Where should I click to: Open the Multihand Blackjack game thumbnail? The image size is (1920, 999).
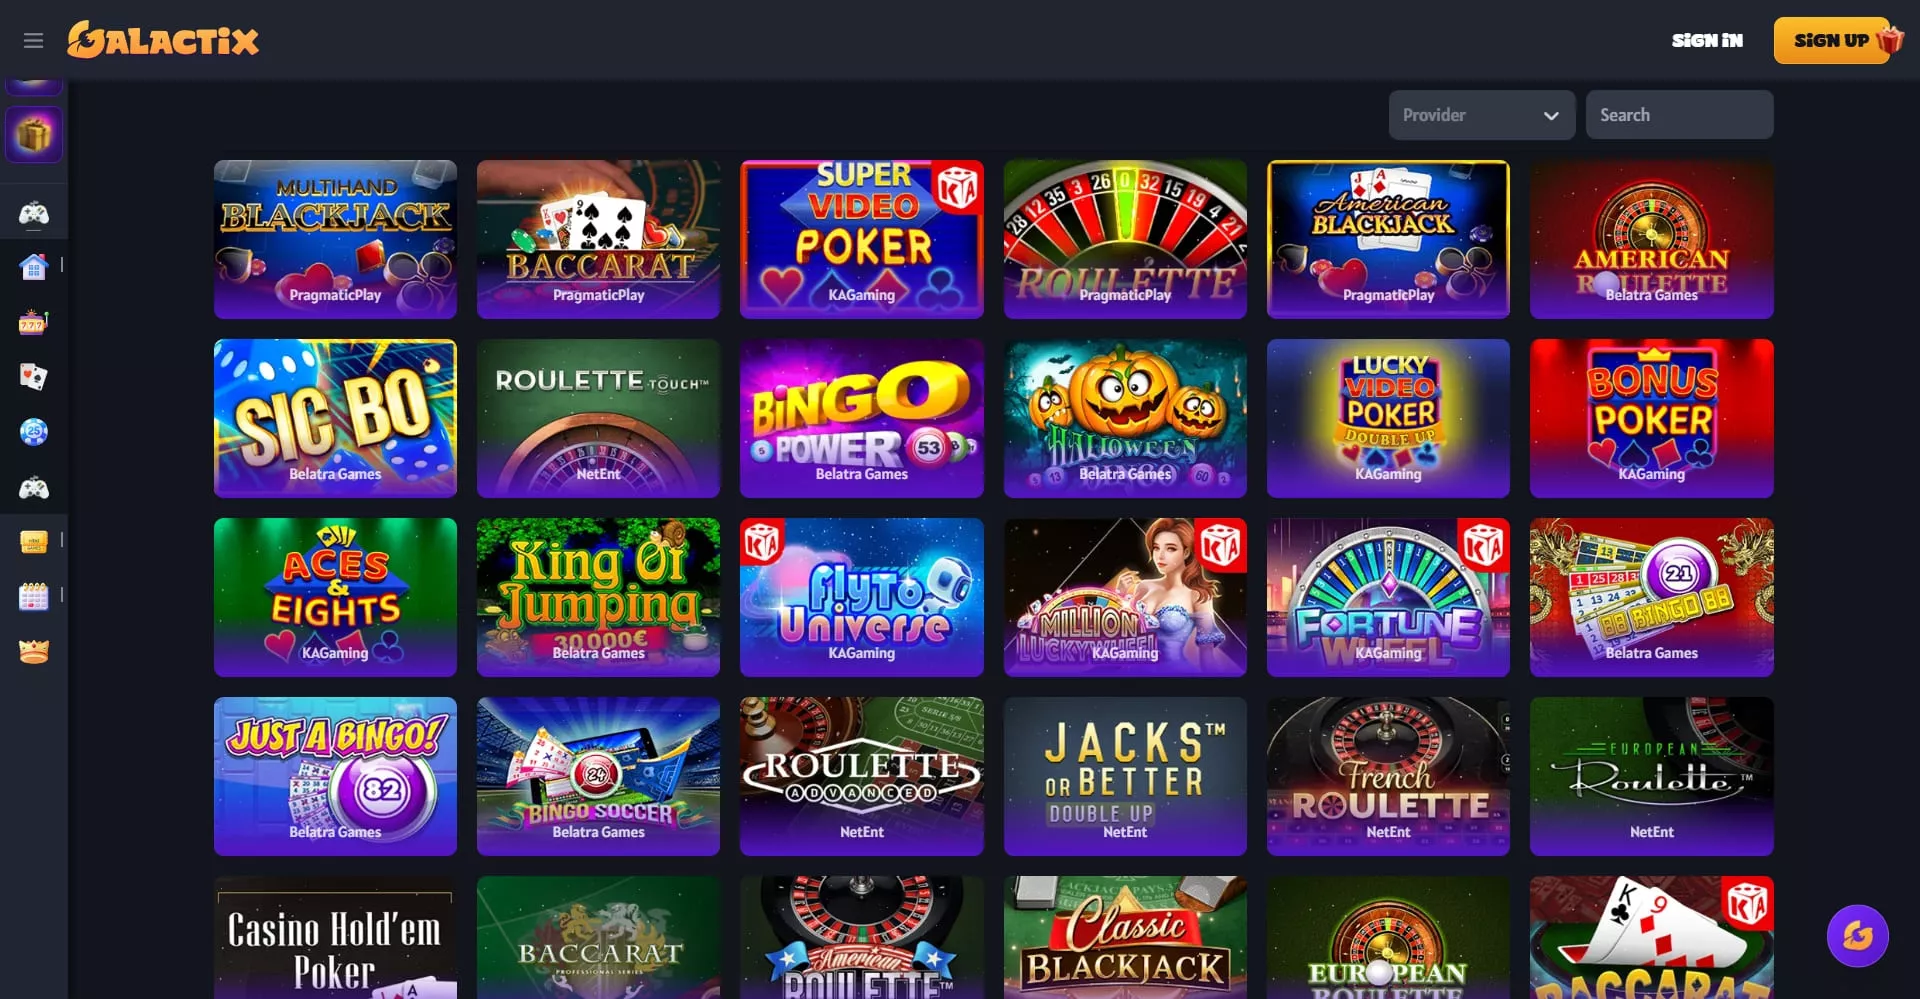[335, 239]
